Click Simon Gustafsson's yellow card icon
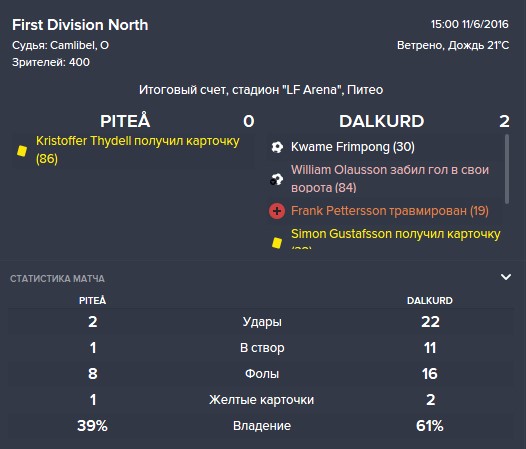This screenshot has width=526, height=449. click(277, 243)
